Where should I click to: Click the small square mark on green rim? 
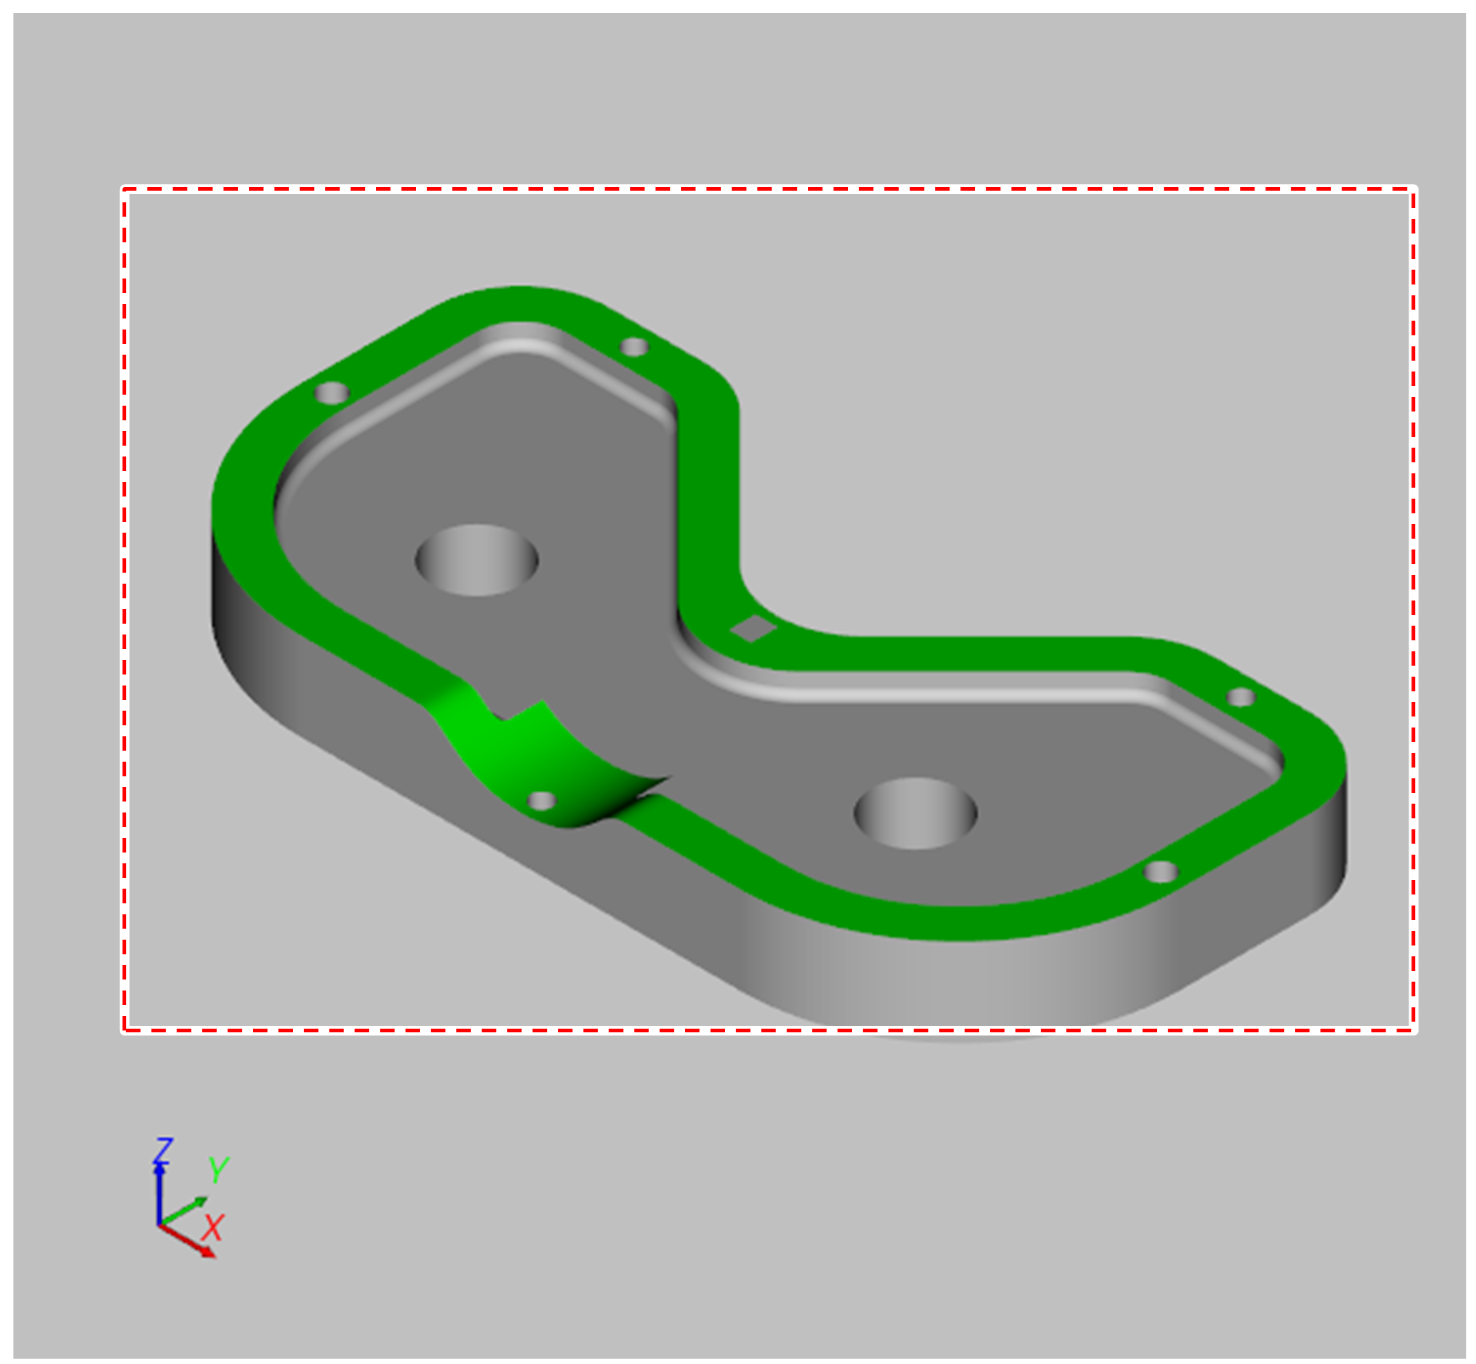click(753, 629)
